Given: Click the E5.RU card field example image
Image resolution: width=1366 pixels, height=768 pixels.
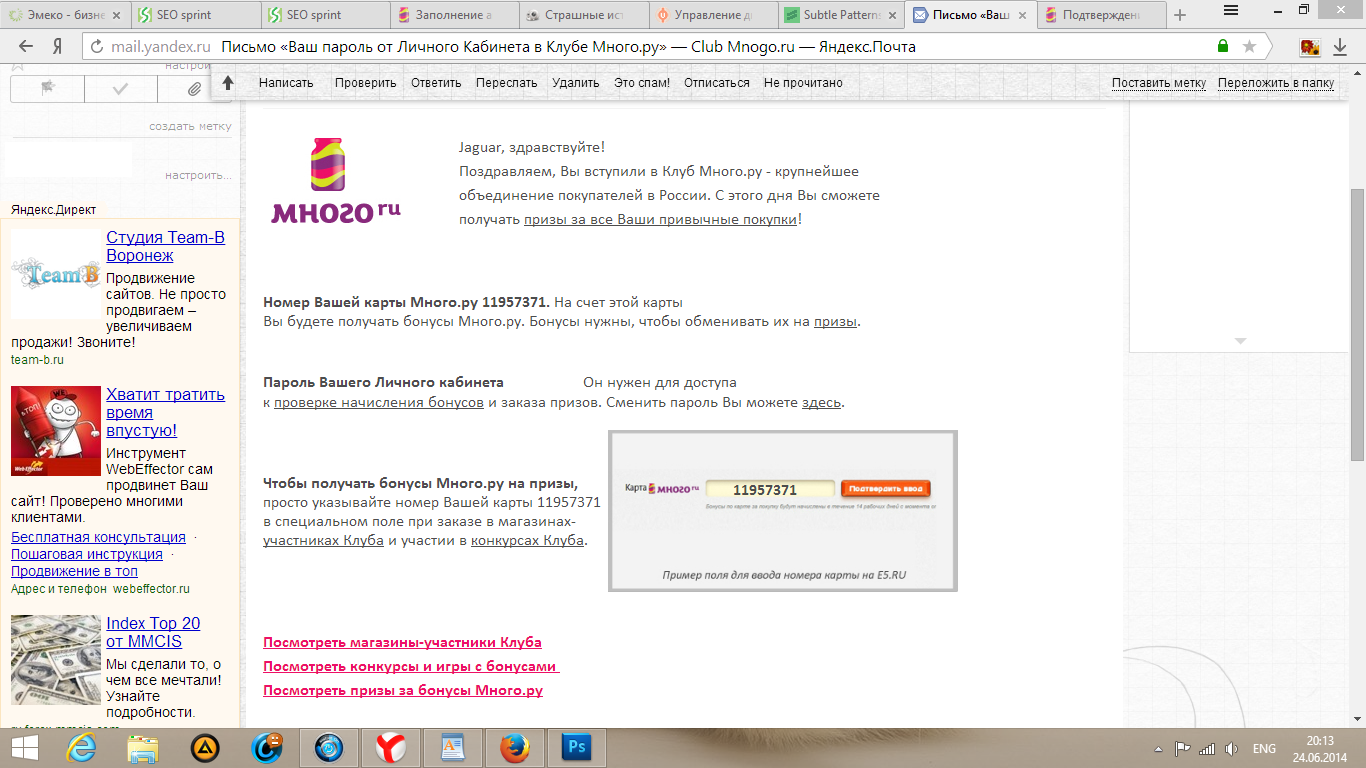Looking at the screenshot, I should coord(783,511).
